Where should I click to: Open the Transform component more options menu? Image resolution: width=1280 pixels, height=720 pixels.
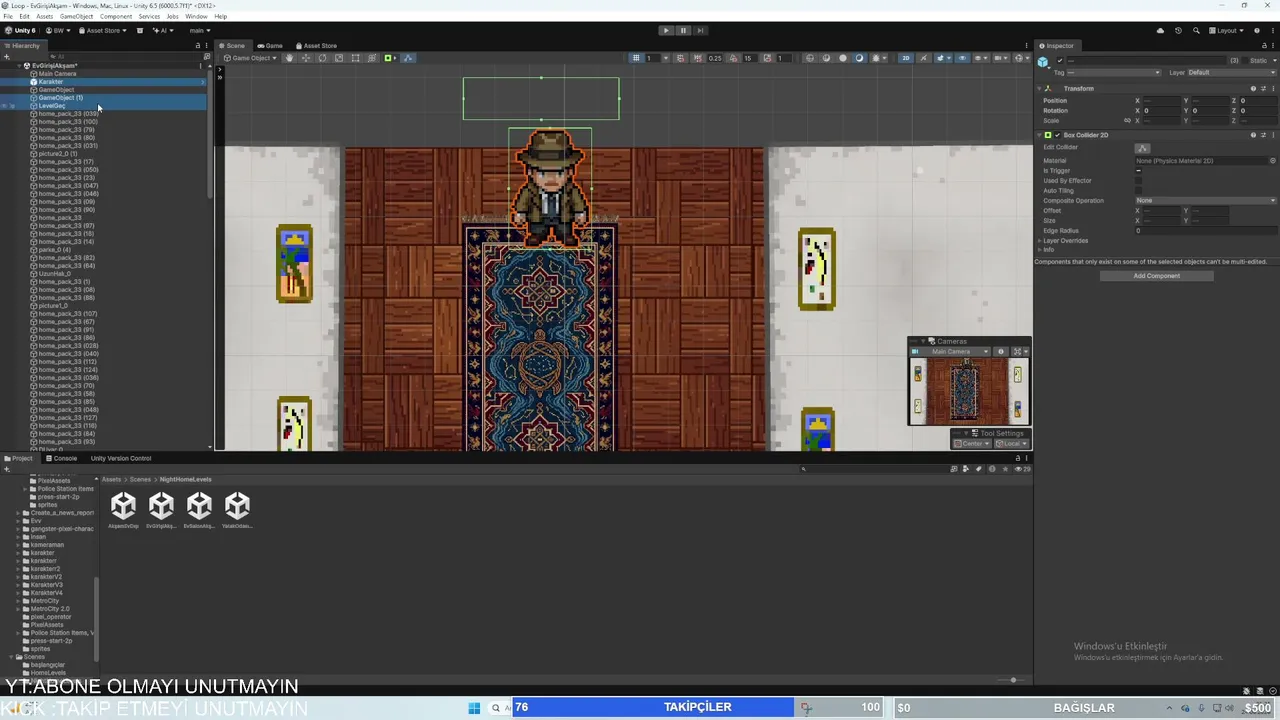(x=1272, y=89)
